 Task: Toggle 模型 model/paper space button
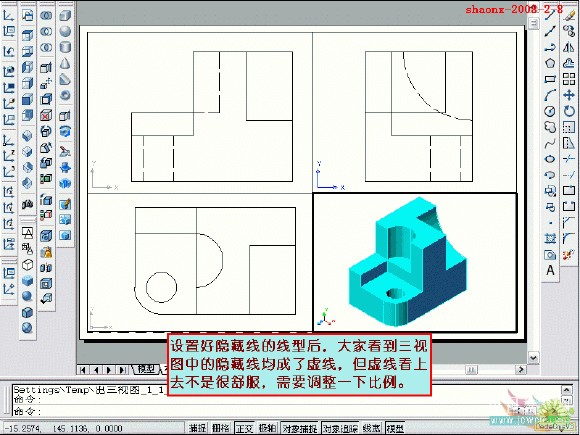tap(395, 428)
